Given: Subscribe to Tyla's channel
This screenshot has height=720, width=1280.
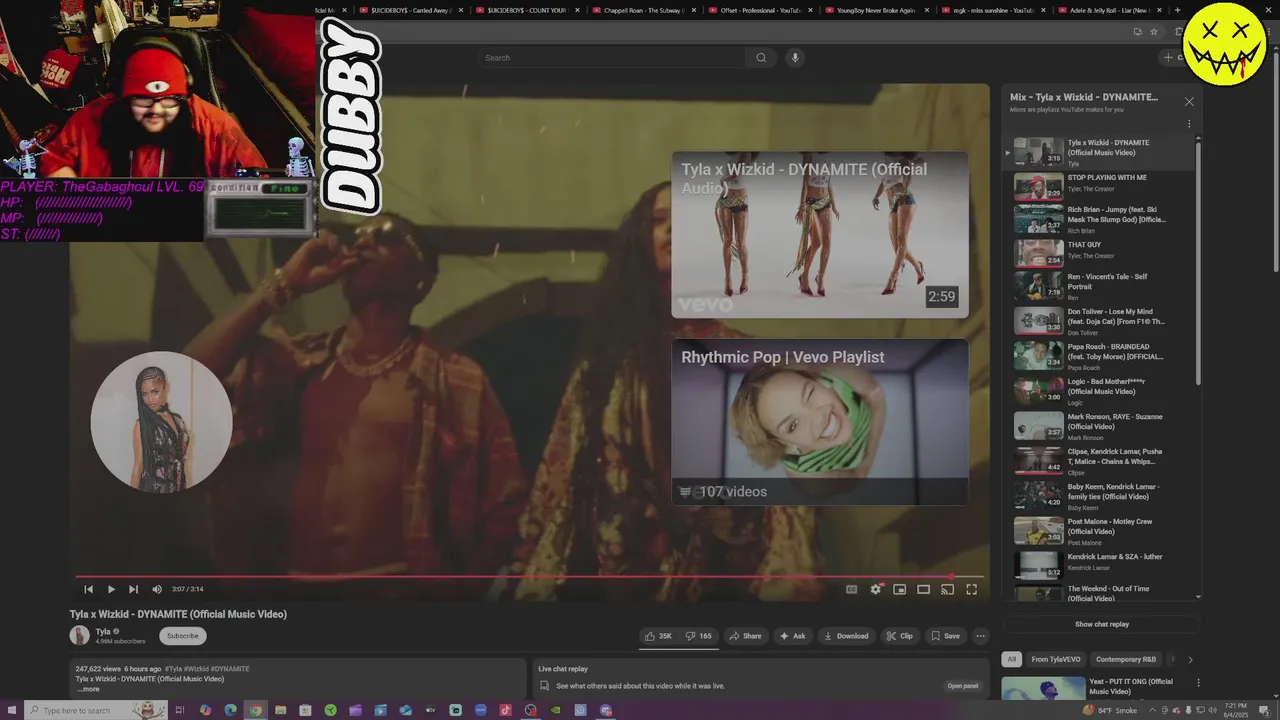Looking at the screenshot, I should click(x=183, y=636).
